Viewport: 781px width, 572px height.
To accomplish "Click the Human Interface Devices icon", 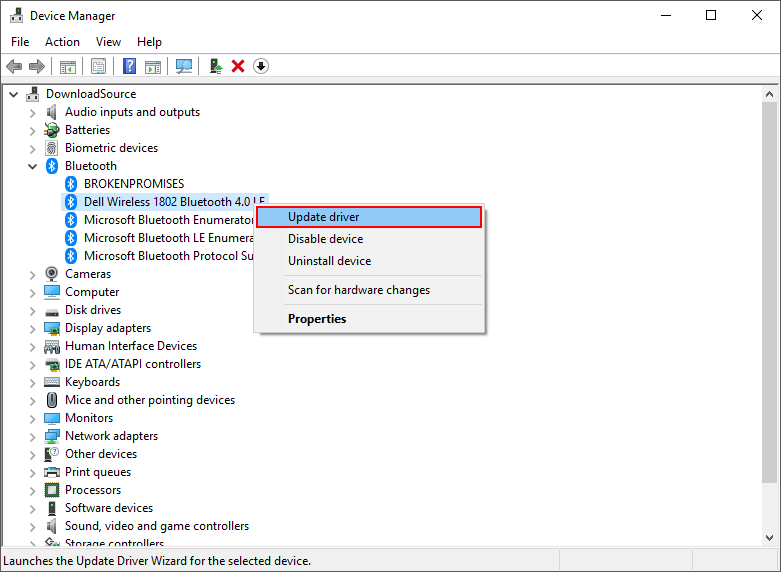I will 52,346.
